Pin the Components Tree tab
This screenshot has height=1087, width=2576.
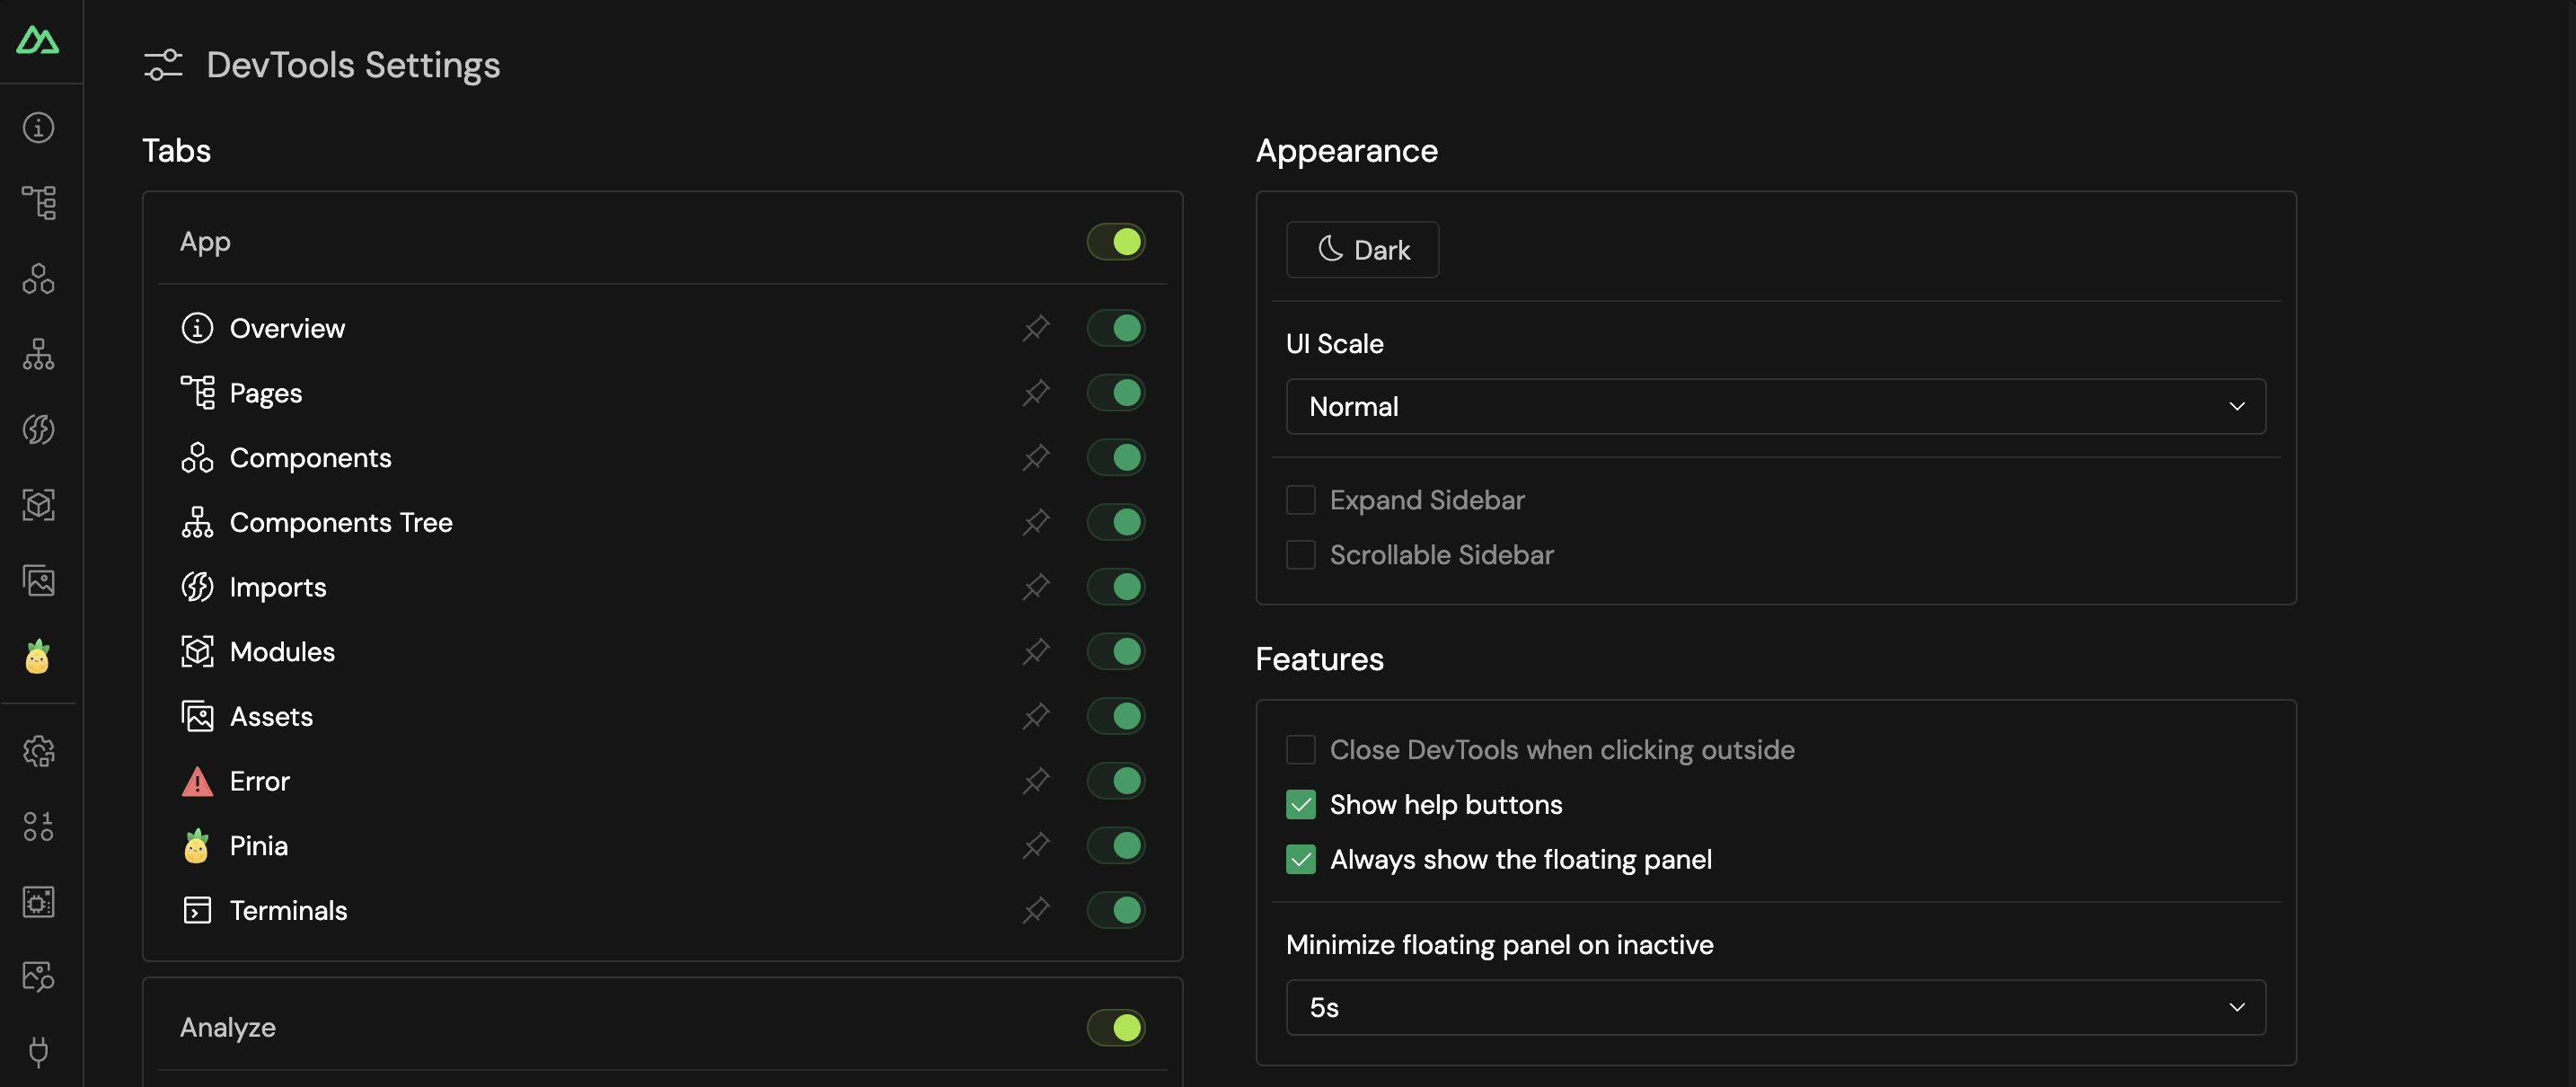coord(1036,522)
